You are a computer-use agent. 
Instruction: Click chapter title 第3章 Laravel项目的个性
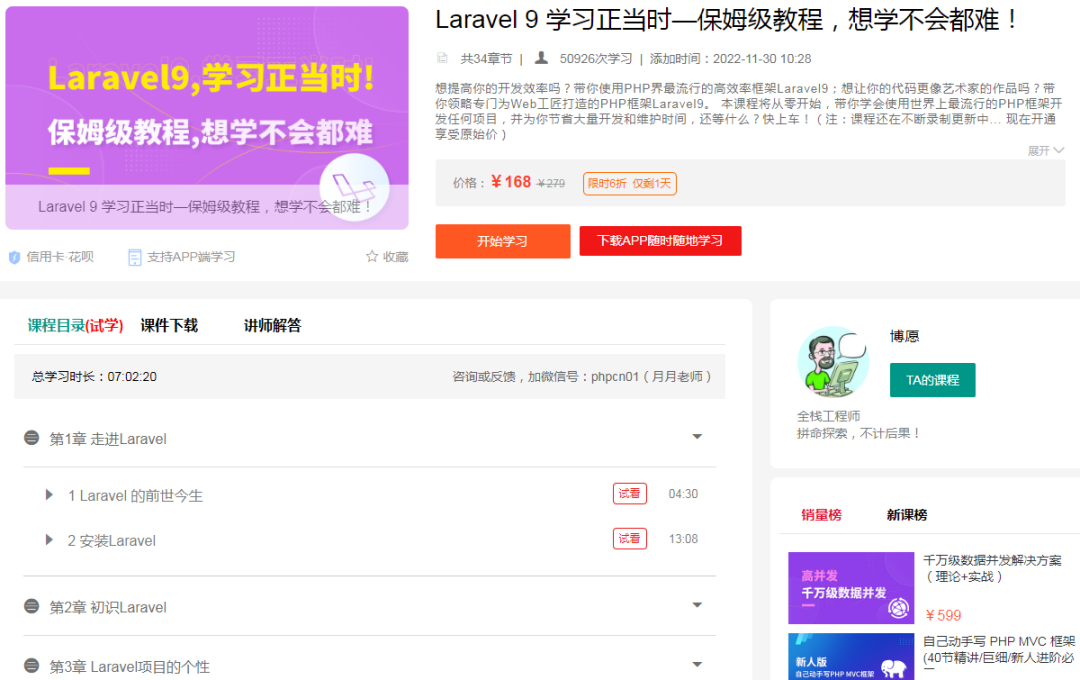tap(129, 666)
